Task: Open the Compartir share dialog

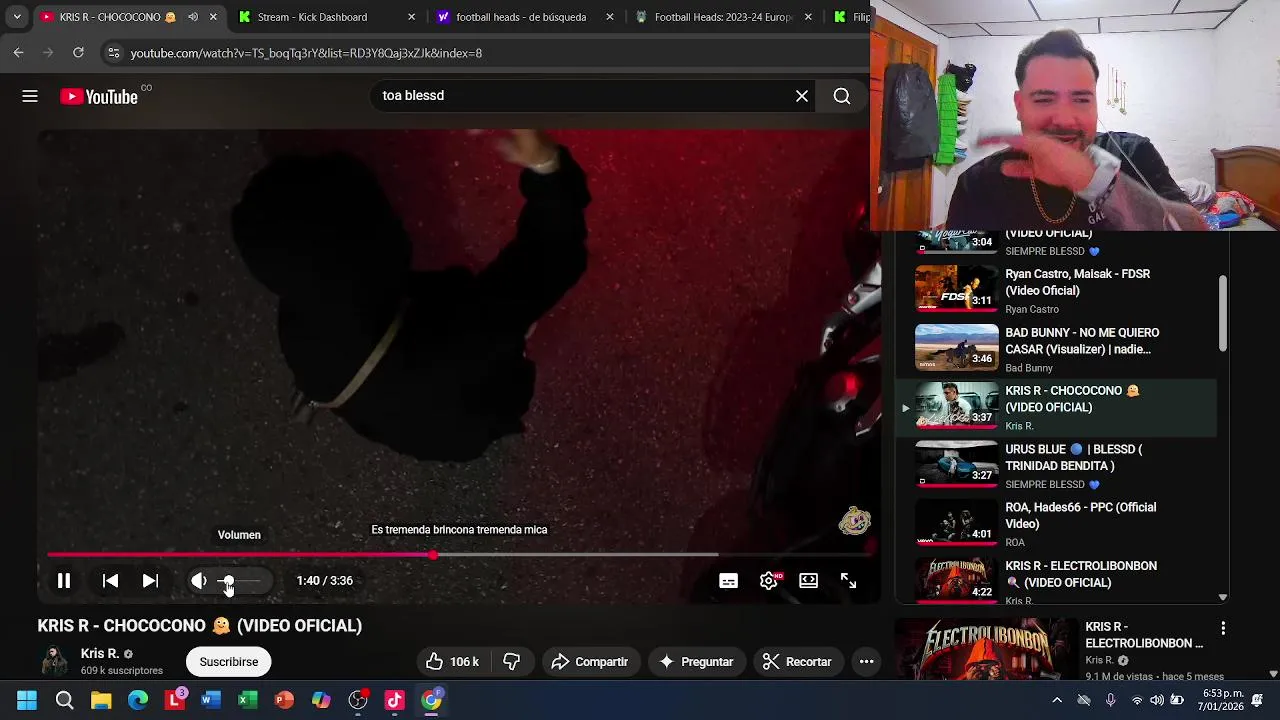Action: [x=590, y=661]
